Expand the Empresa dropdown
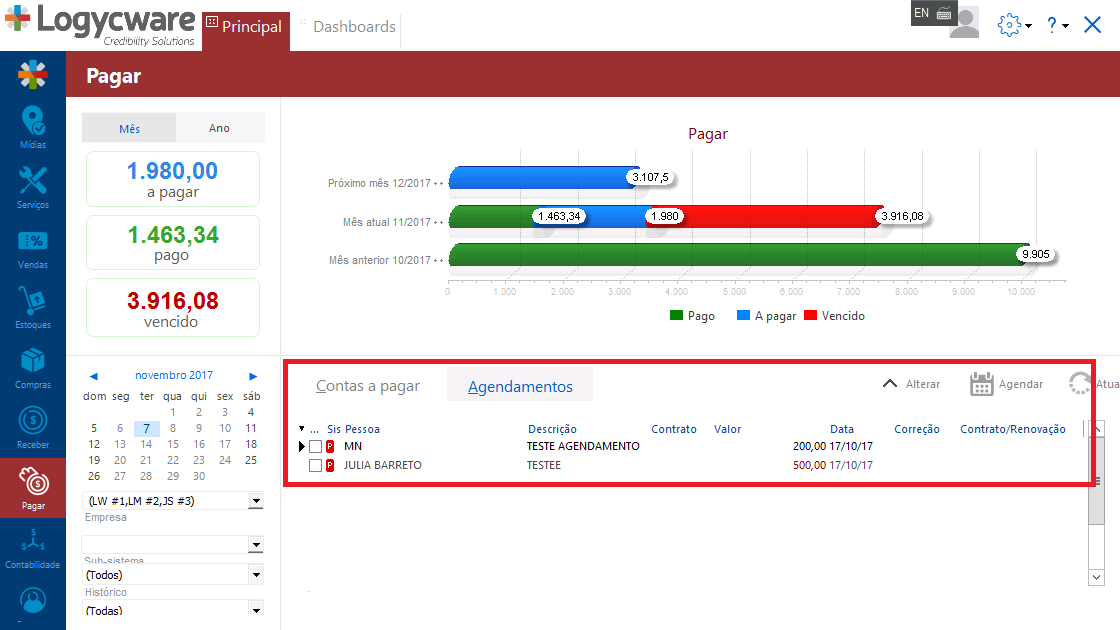Viewport: 1120px width, 630px height. [x=256, y=501]
